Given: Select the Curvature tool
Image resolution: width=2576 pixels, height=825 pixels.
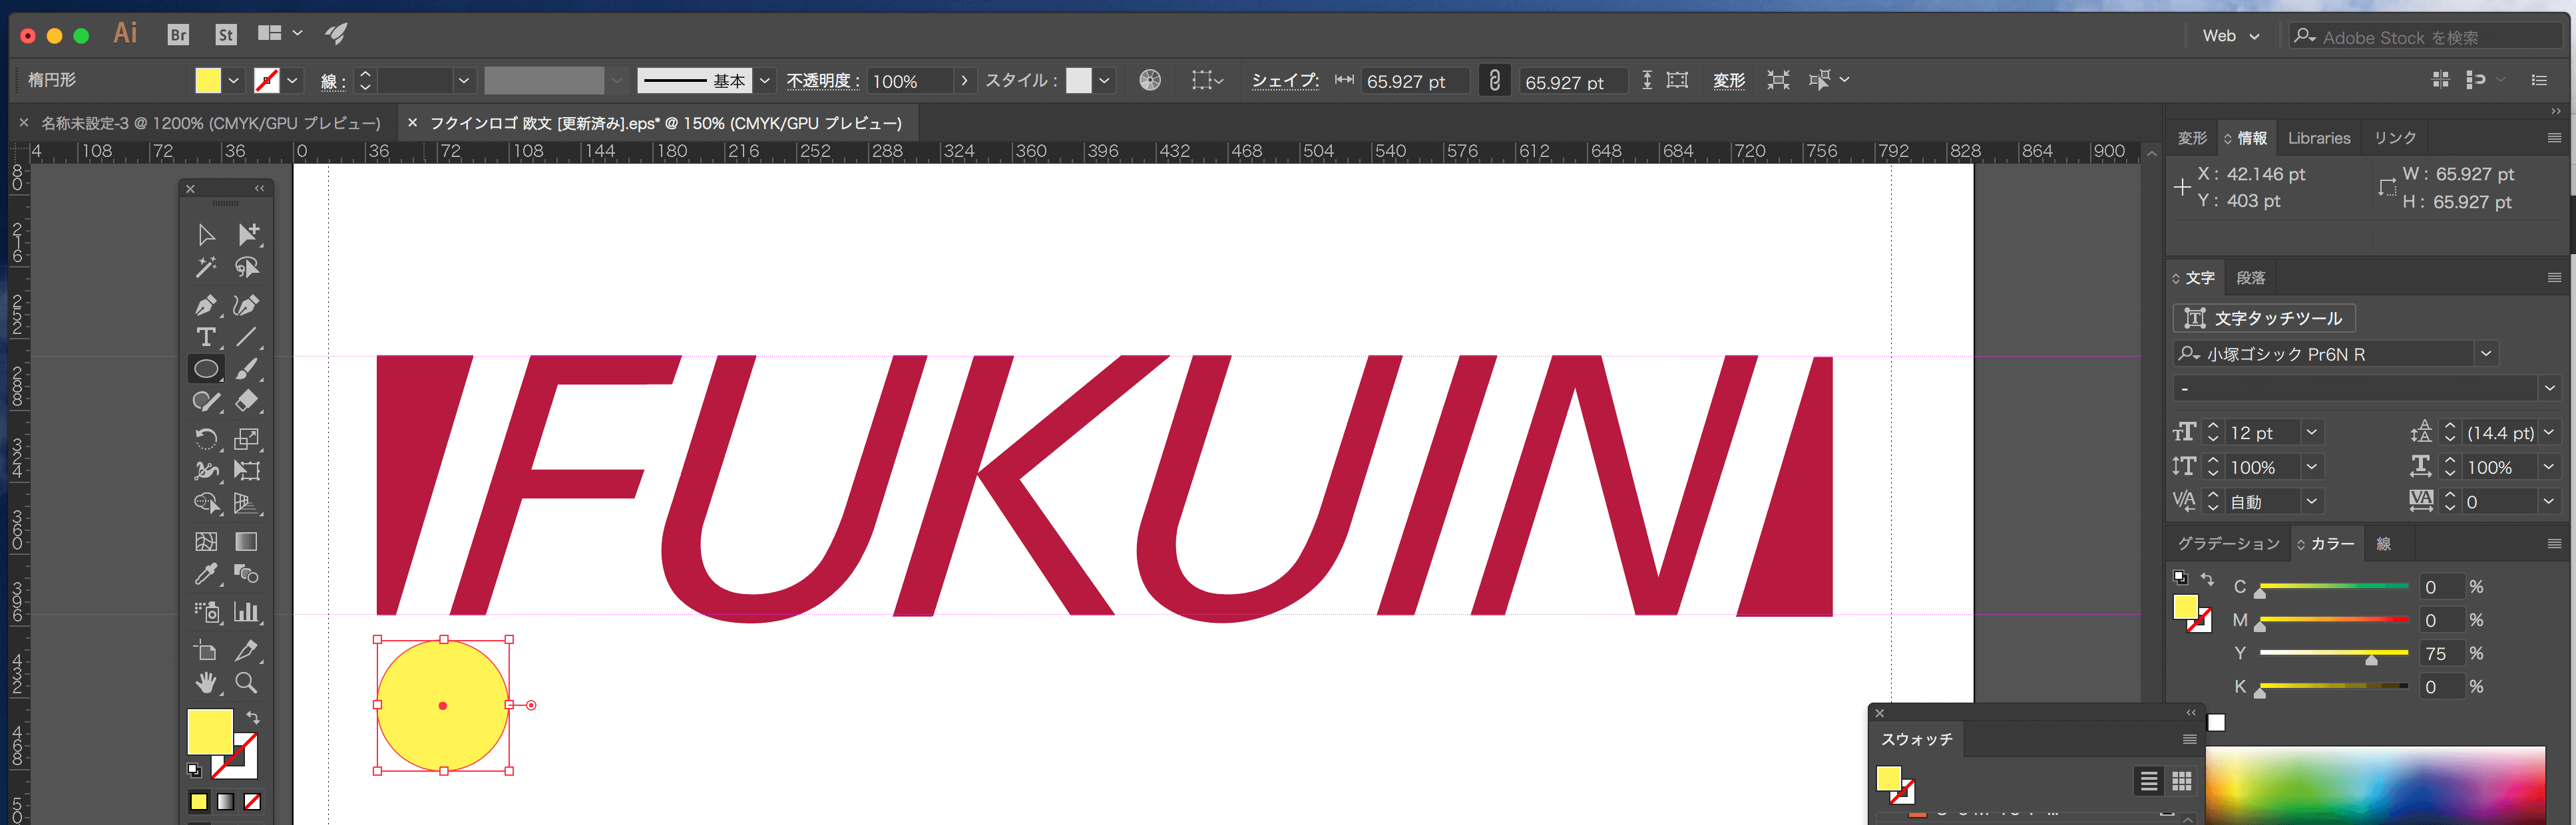Looking at the screenshot, I should (x=247, y=305).
